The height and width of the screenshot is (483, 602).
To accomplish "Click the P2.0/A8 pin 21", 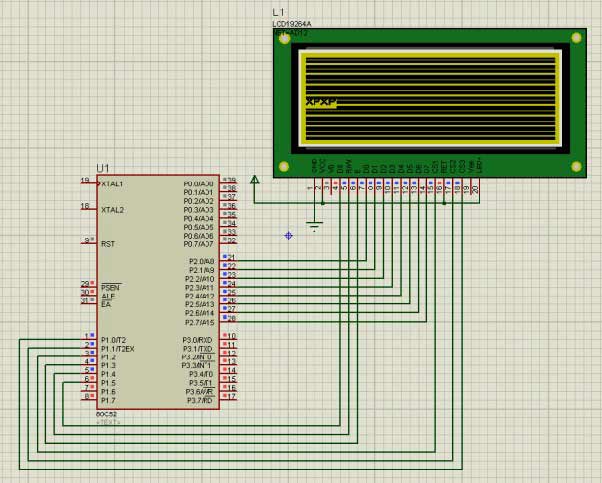I will pyautogui.click(x=228, y=260).
